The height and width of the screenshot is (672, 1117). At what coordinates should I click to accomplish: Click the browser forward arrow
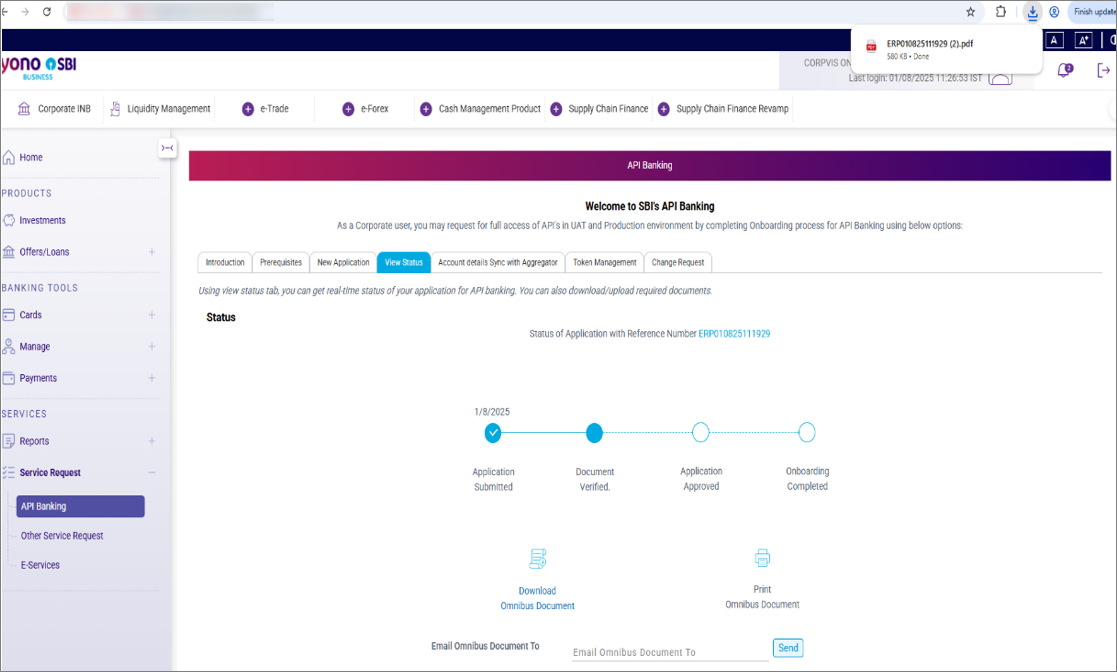pos(25,11)
